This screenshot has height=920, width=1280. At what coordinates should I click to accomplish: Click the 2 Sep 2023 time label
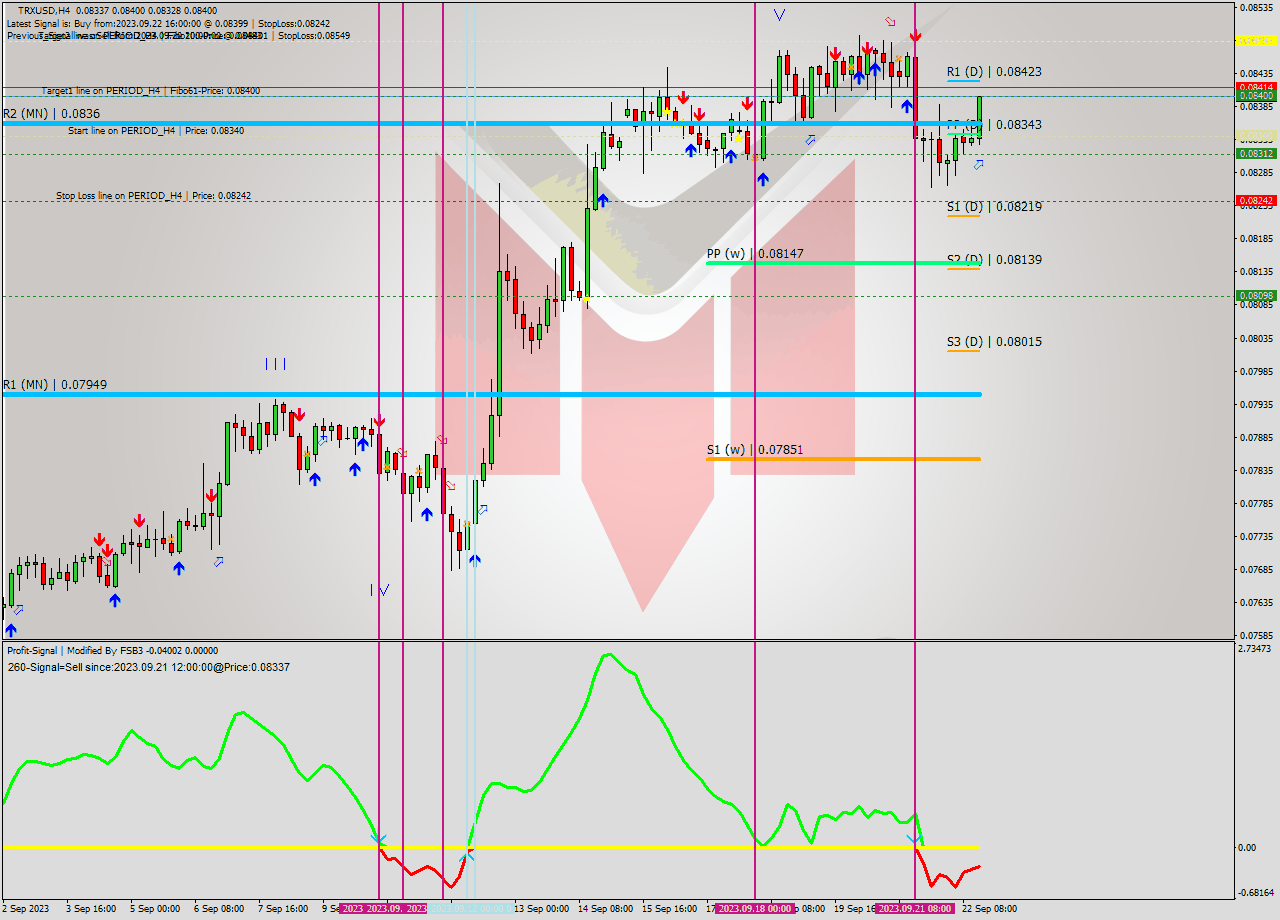click(25, 909)
